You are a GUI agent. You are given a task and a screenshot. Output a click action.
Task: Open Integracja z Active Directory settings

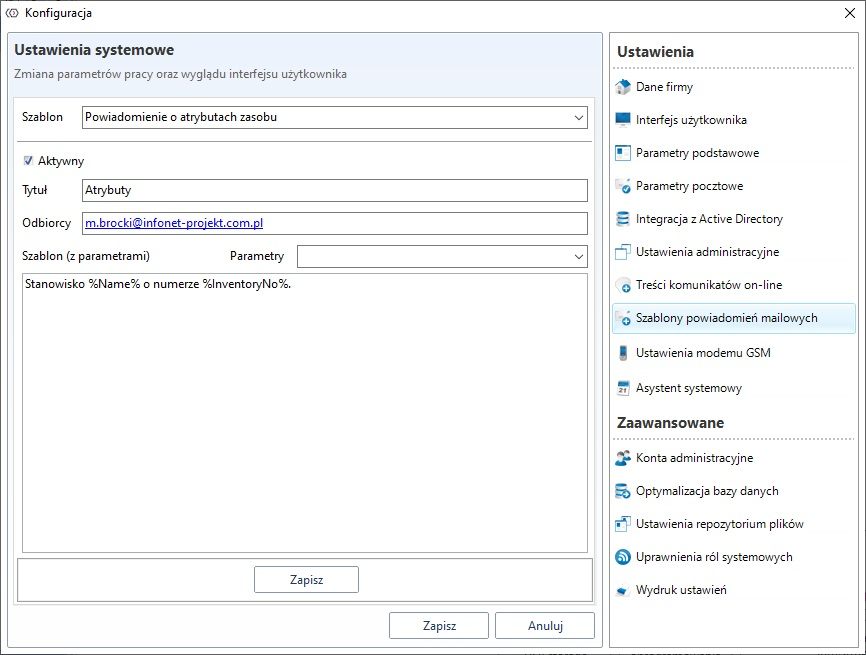pyautogui.click(x=709, y=219)
